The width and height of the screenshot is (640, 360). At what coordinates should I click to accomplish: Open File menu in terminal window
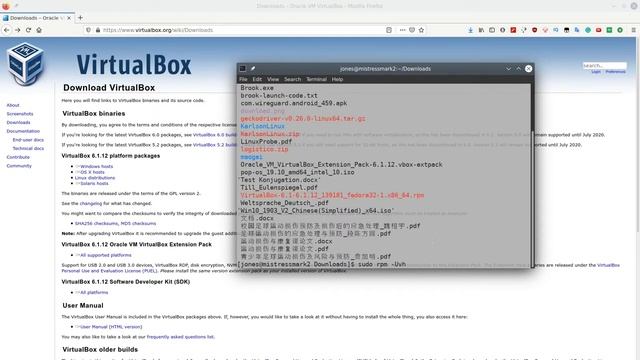[243, 79]
